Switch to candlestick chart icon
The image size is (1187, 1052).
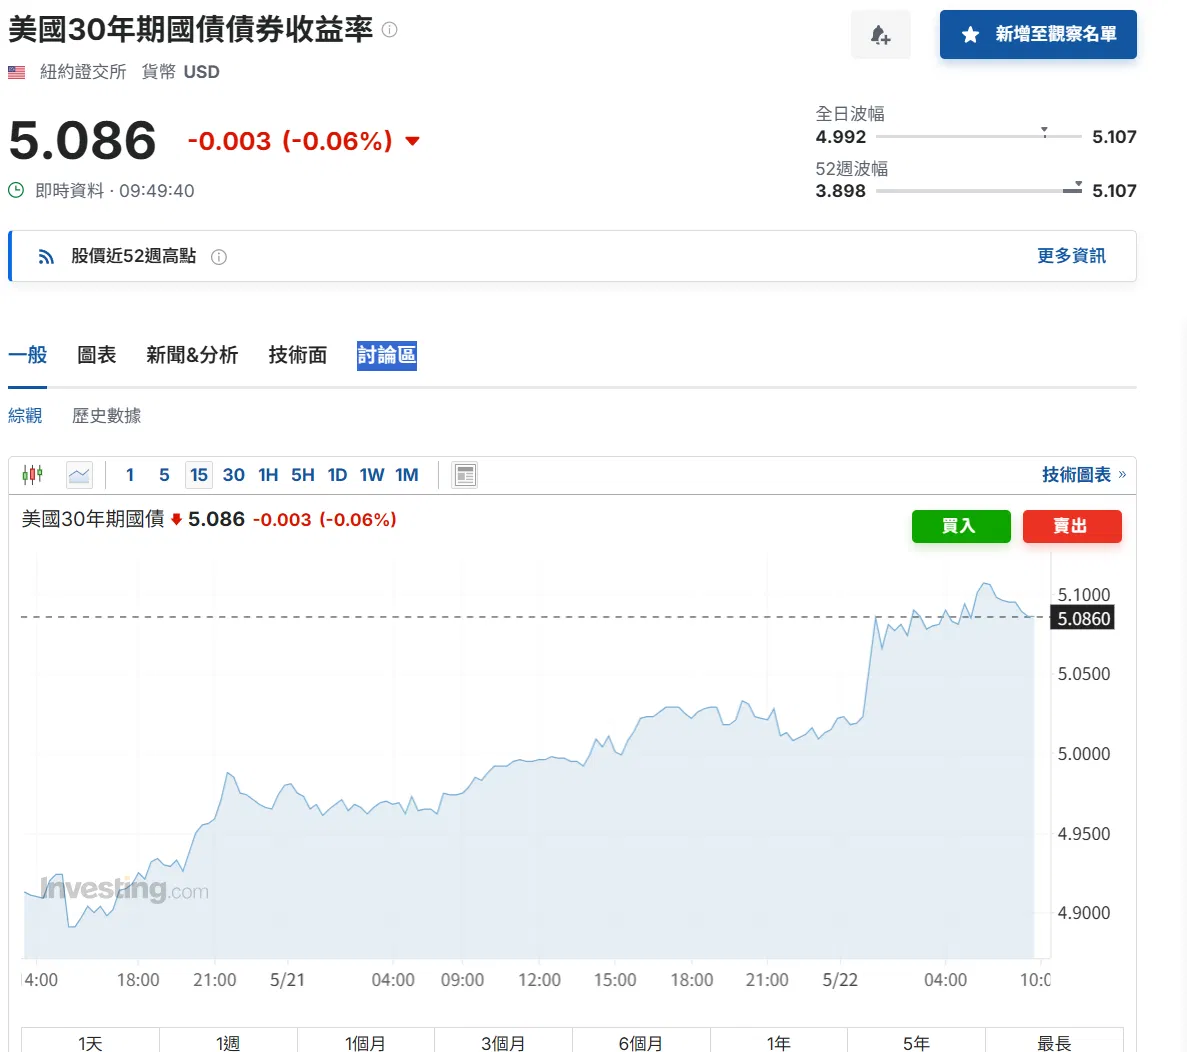point(33,475)
